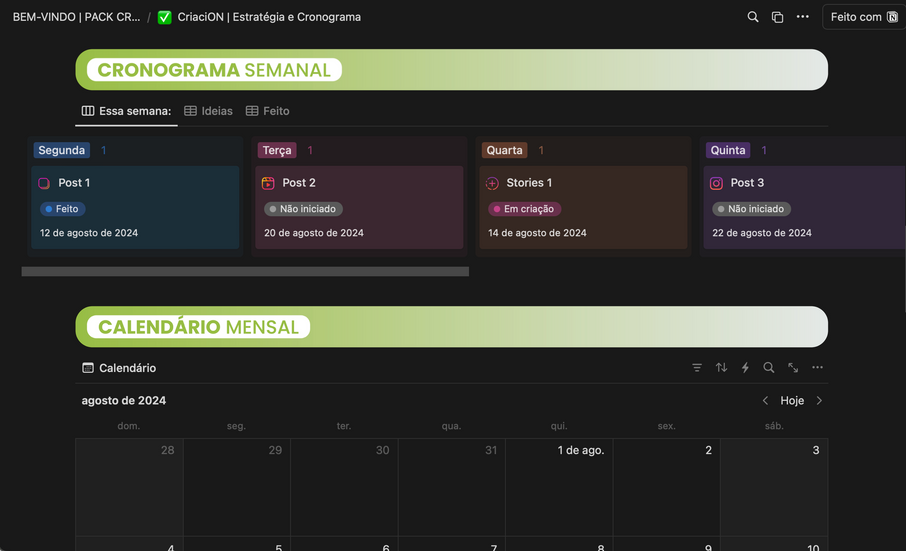Click the Essa semana board icon
Viewport: 906px width, 551px height.
(x=88, y=111)
